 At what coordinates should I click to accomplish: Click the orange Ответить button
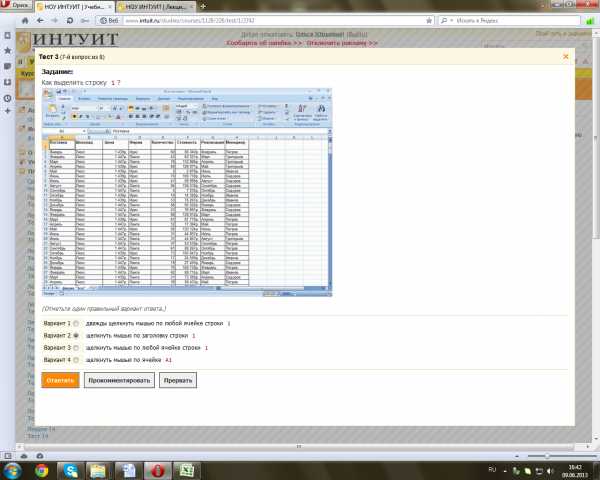(x=60, y=380)
